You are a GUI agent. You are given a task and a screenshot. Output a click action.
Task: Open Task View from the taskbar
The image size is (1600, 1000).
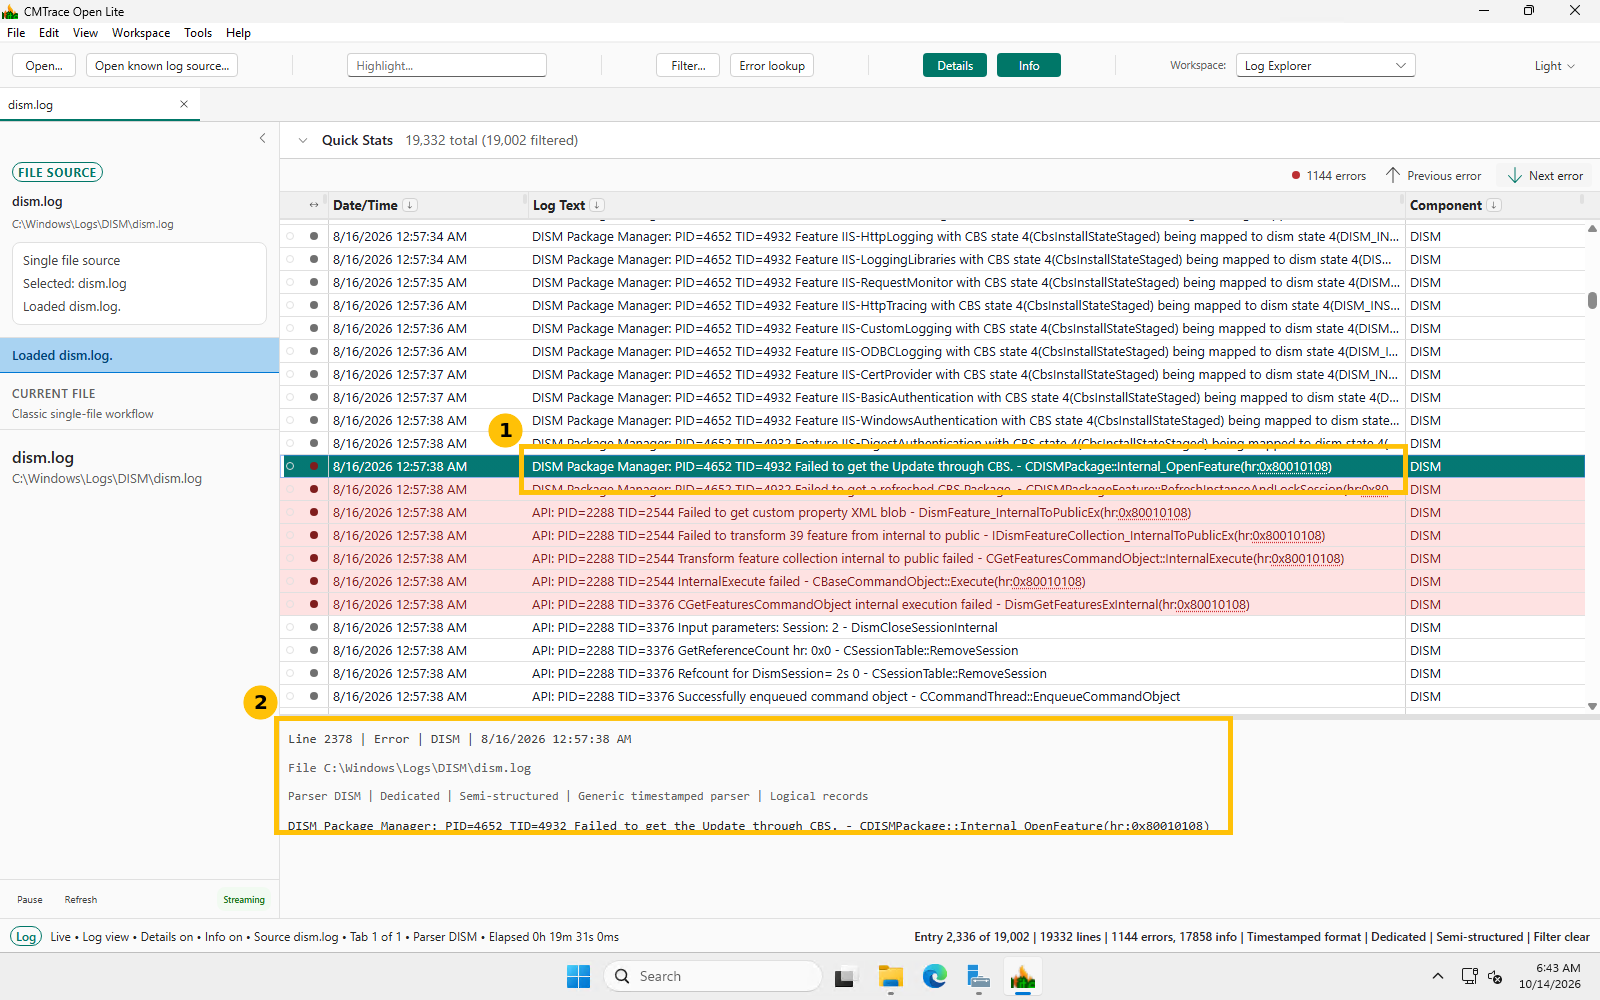point(846,976)
